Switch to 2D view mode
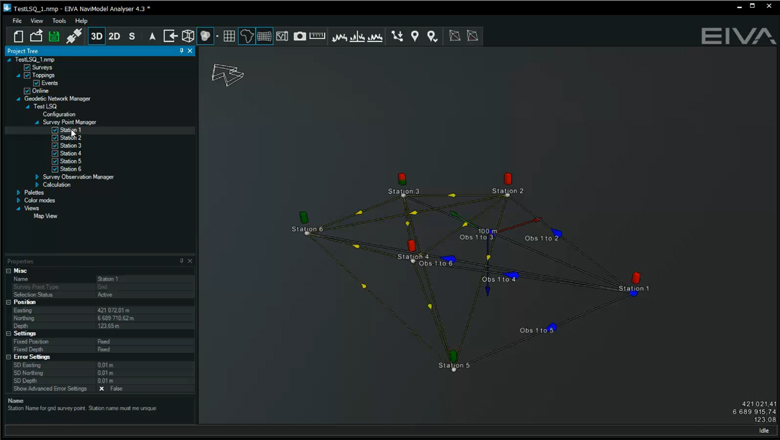This screenshot has height=440, width=780. coord(114,36)
